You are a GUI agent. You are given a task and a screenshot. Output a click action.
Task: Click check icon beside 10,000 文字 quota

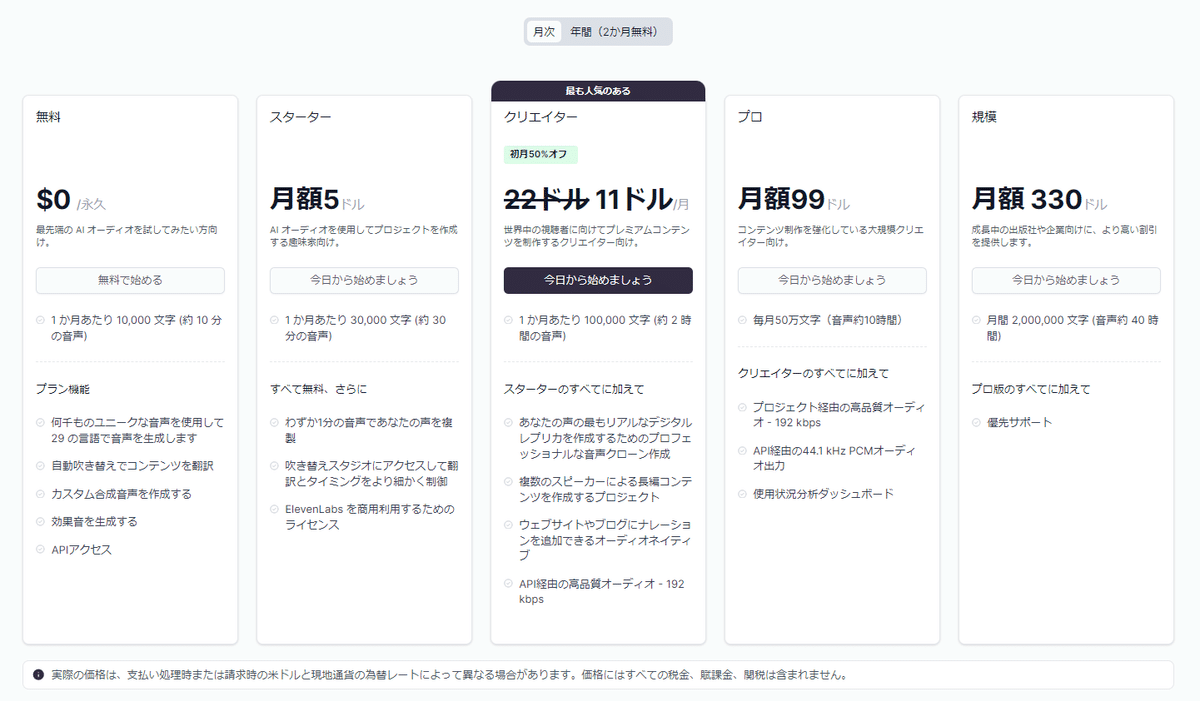click(41, 321)
